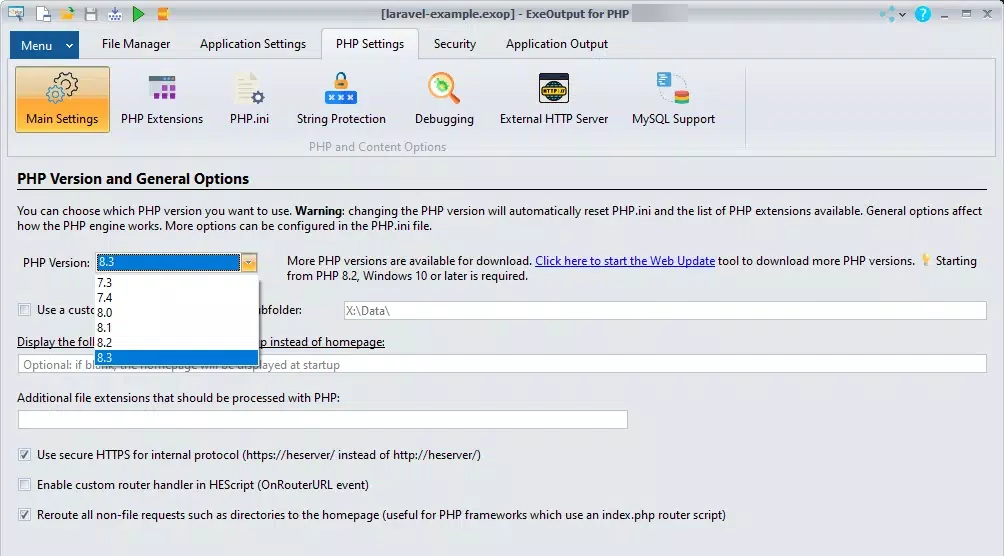This screenshot has width=1004, height=556.
Task: Switch to the Security tab
Action: coord(455,44)
